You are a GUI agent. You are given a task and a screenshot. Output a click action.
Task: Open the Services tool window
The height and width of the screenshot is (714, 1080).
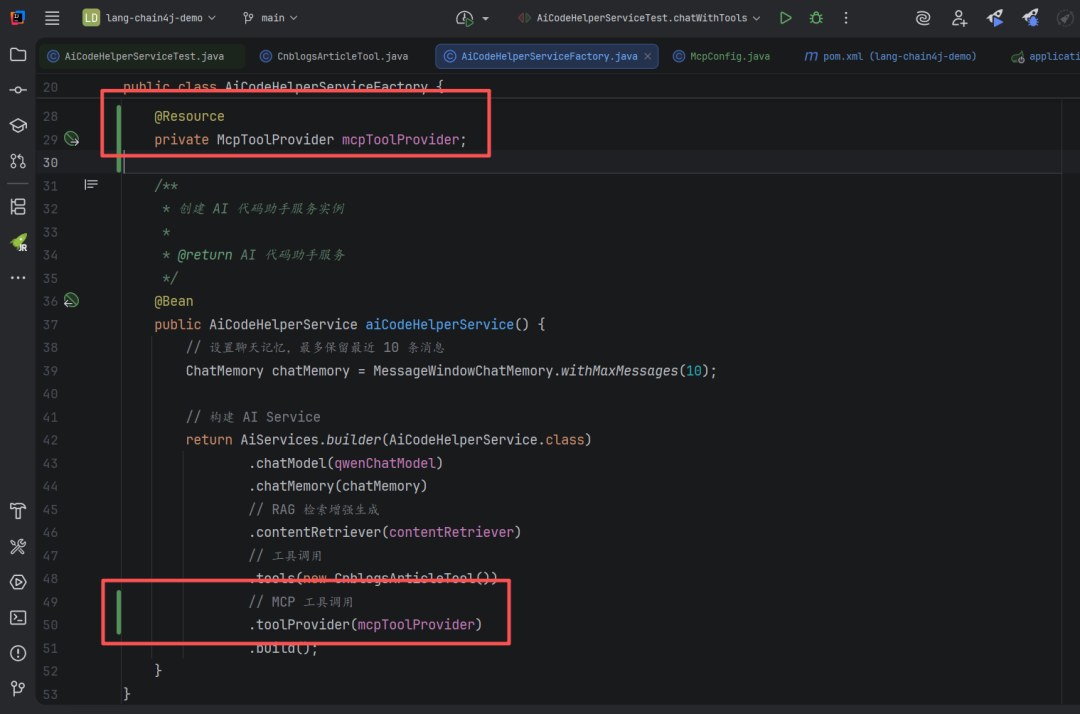coord(18,582)
